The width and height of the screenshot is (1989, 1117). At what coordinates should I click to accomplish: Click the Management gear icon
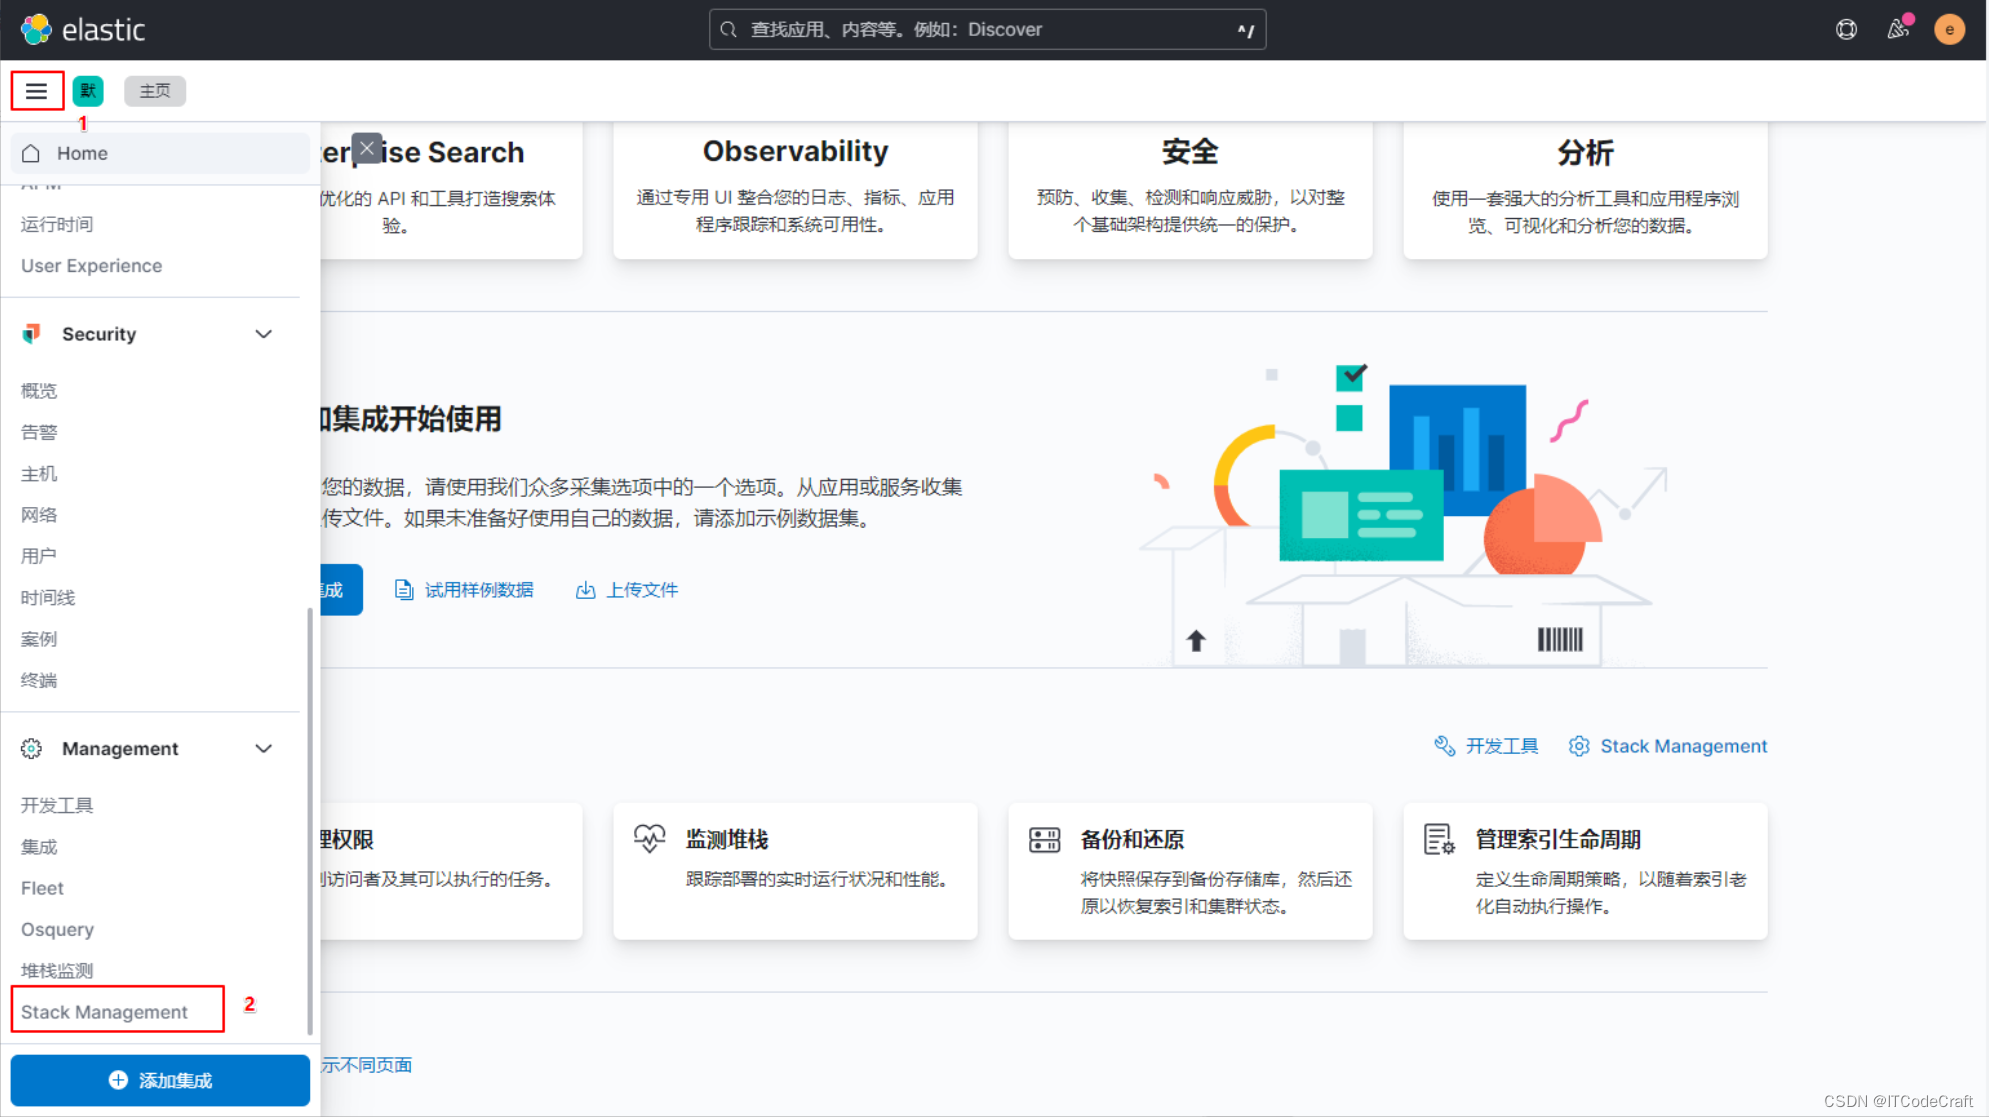pyautogui.click(x=32, y=749)
